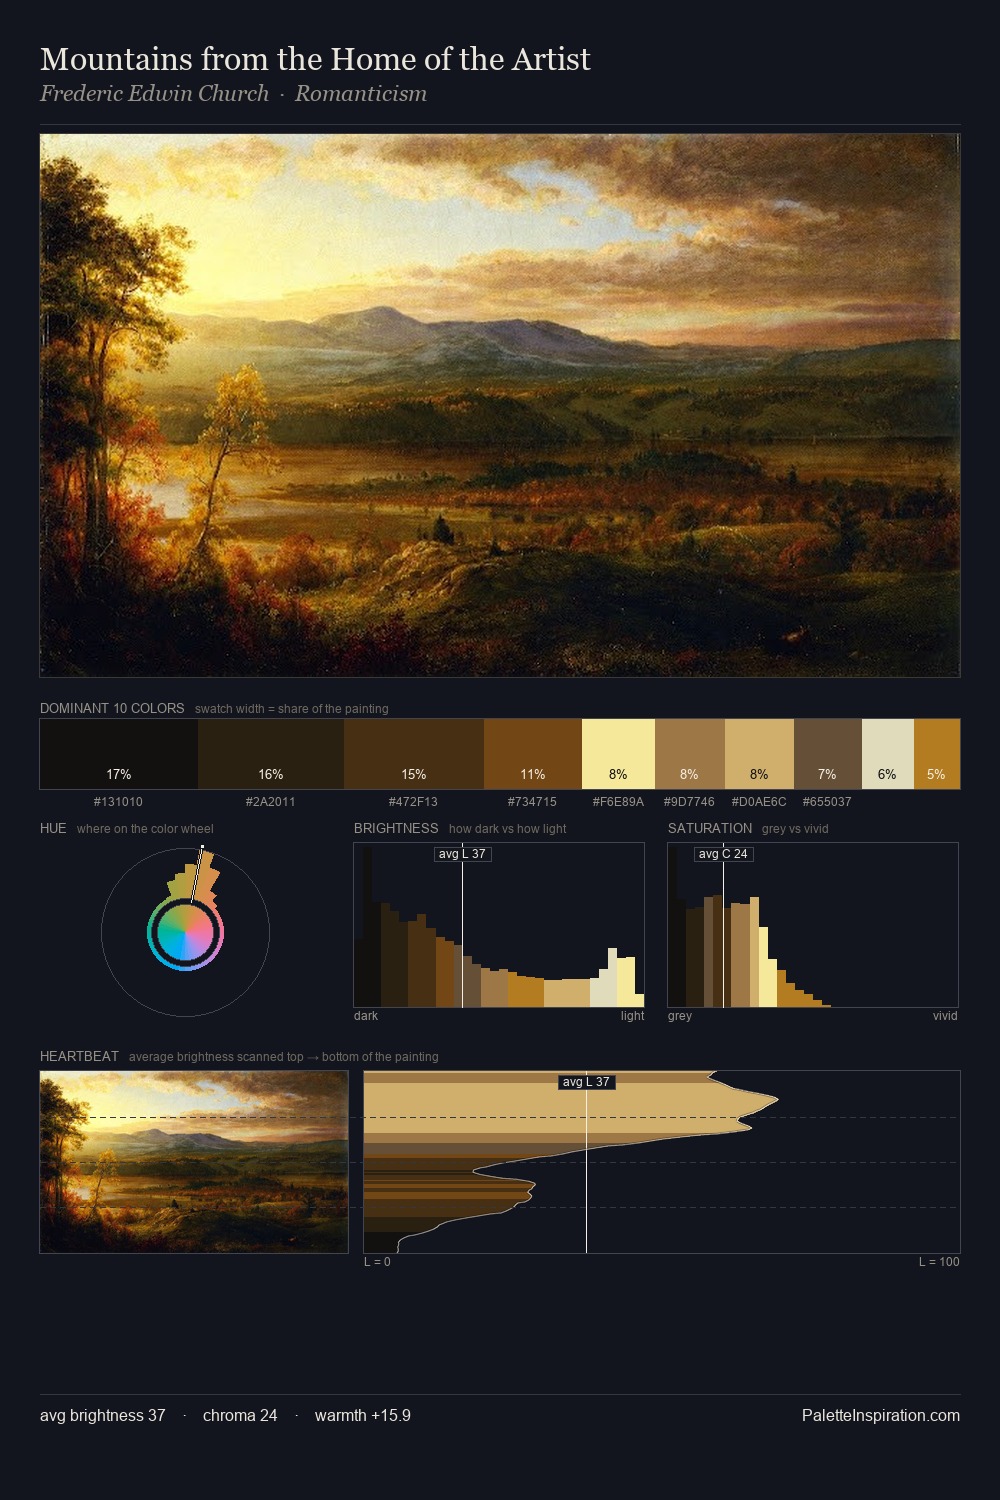This screenshot has width=1000, height=1500.
Task: Click the 'L = 0' axis label
Action: (377, 1262)
